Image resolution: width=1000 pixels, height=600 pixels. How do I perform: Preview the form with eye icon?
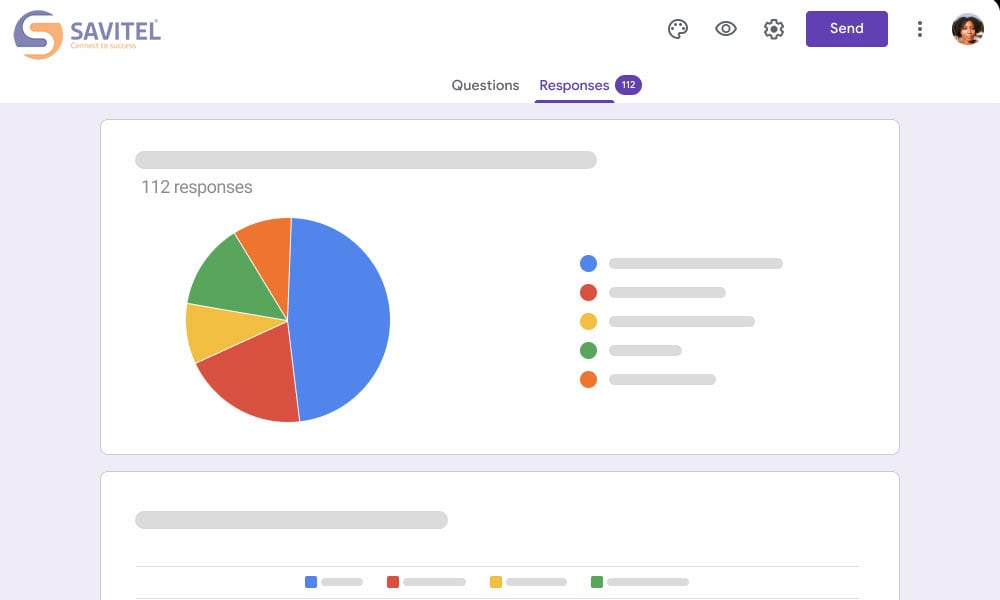(726, 29)
